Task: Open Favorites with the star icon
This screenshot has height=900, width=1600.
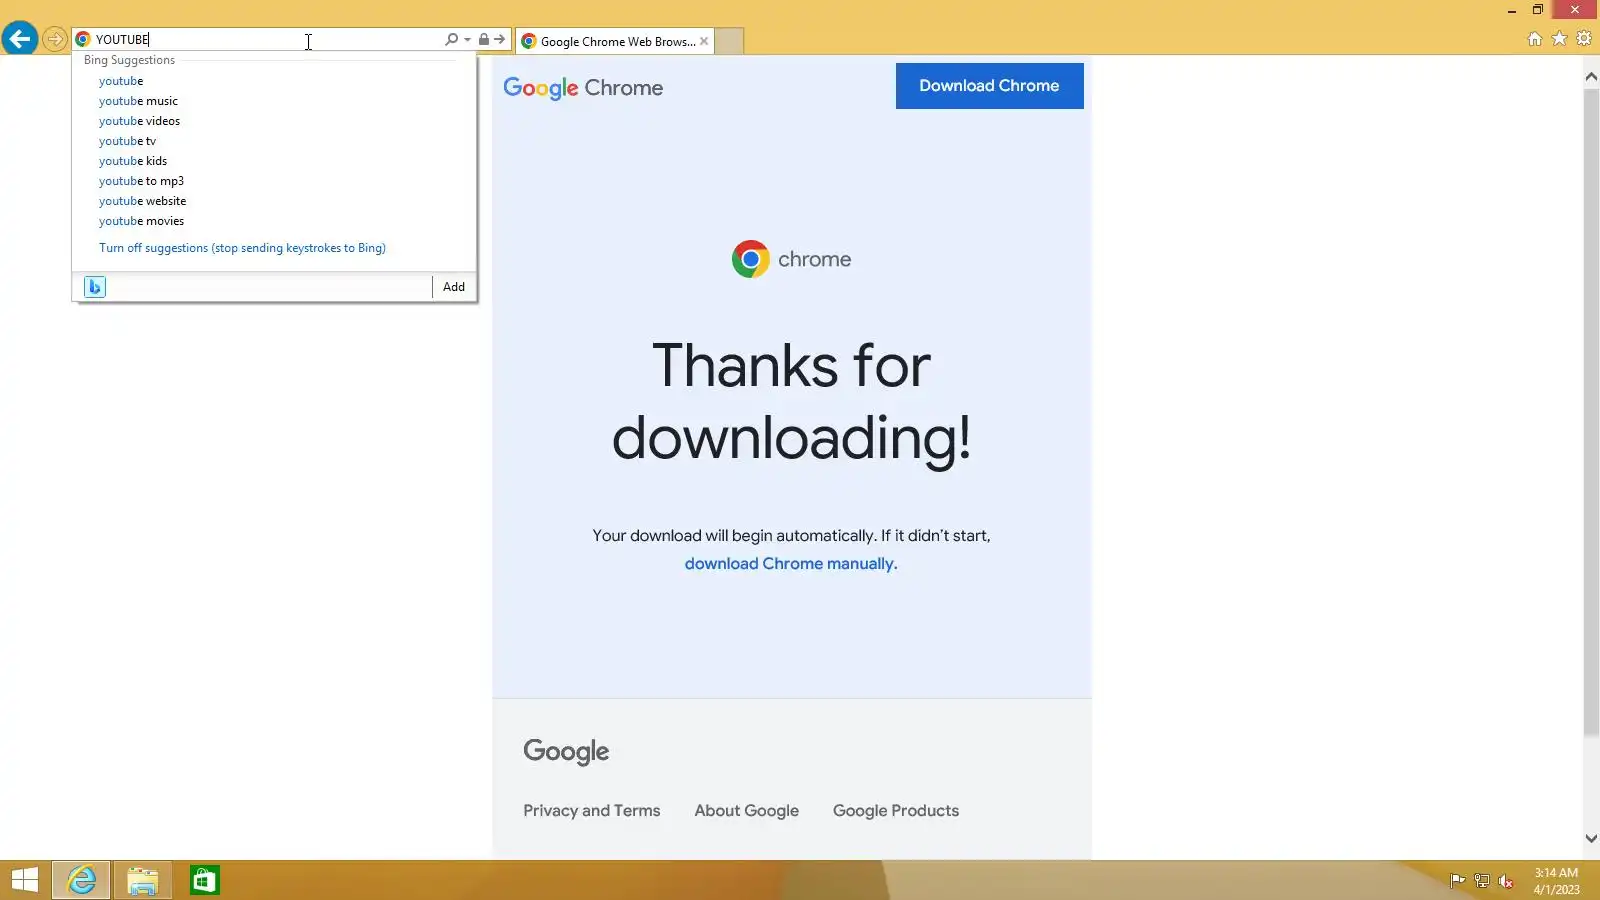Action: (1559, 39)
